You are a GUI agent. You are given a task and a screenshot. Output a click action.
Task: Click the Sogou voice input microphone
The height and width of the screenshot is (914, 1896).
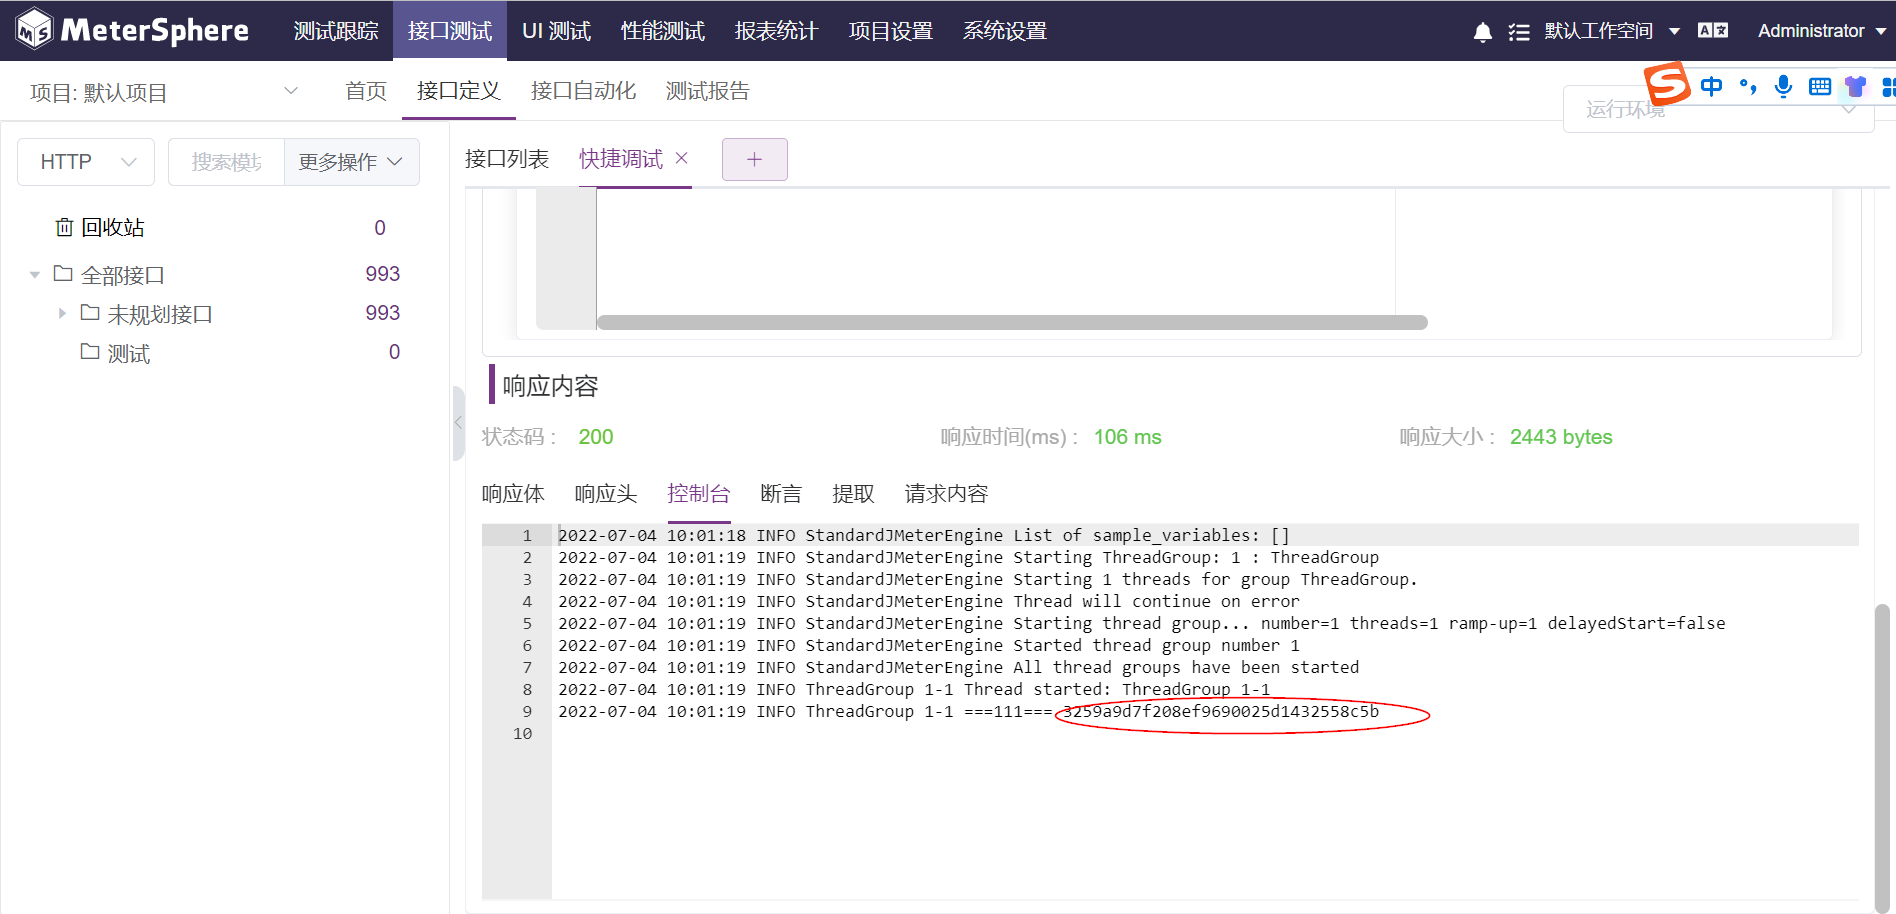1783,87
